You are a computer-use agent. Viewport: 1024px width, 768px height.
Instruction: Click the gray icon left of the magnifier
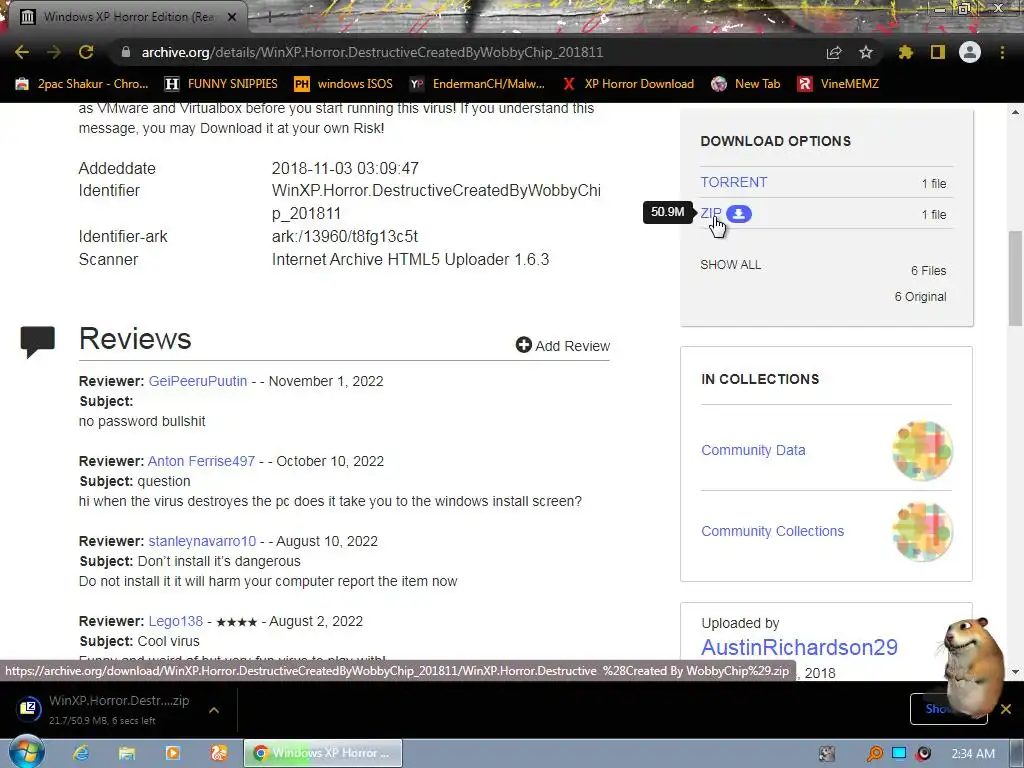tap(827, 754)
